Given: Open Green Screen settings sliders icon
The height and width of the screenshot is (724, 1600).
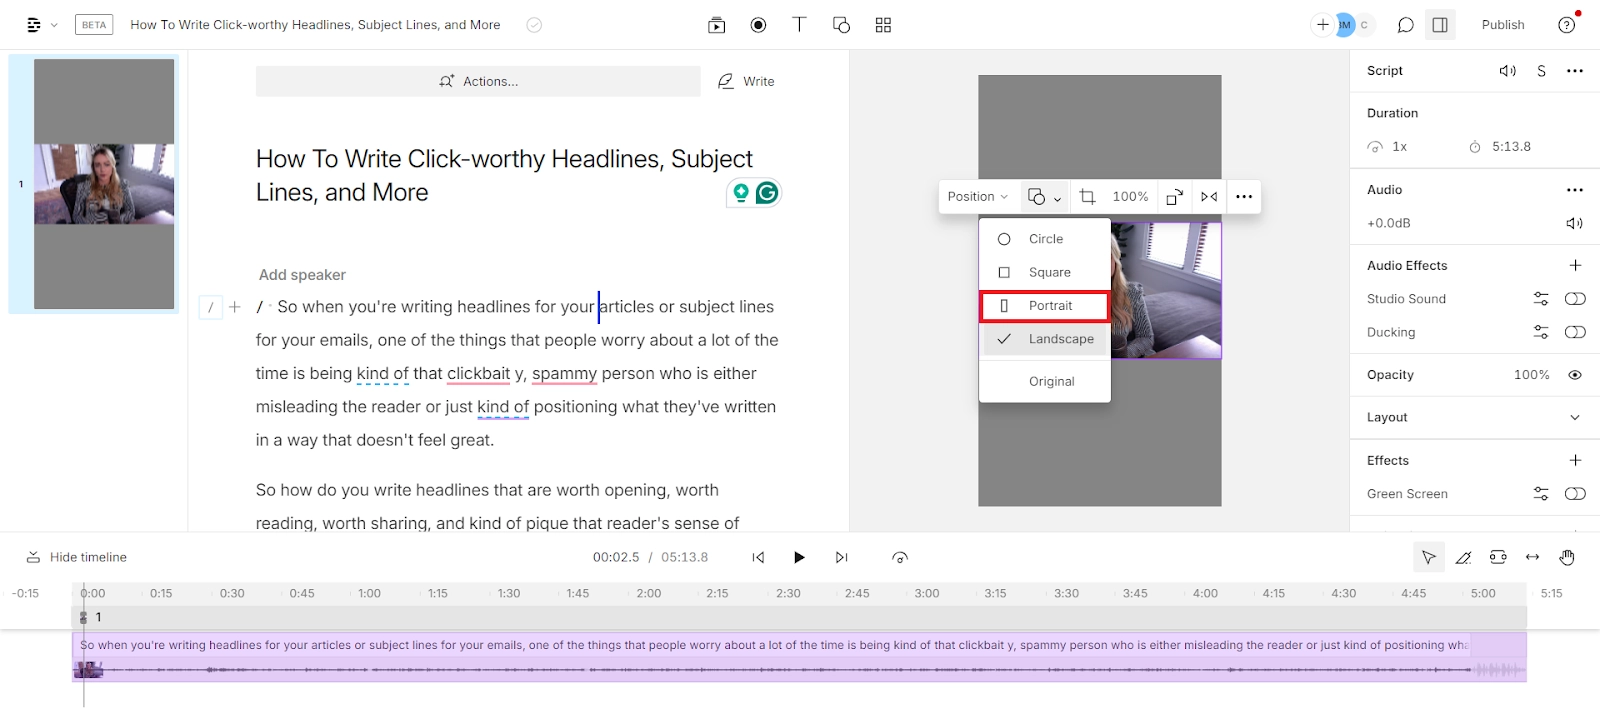Looking at the screenshot, I should pyautogui.click(x=1541, y=494).
